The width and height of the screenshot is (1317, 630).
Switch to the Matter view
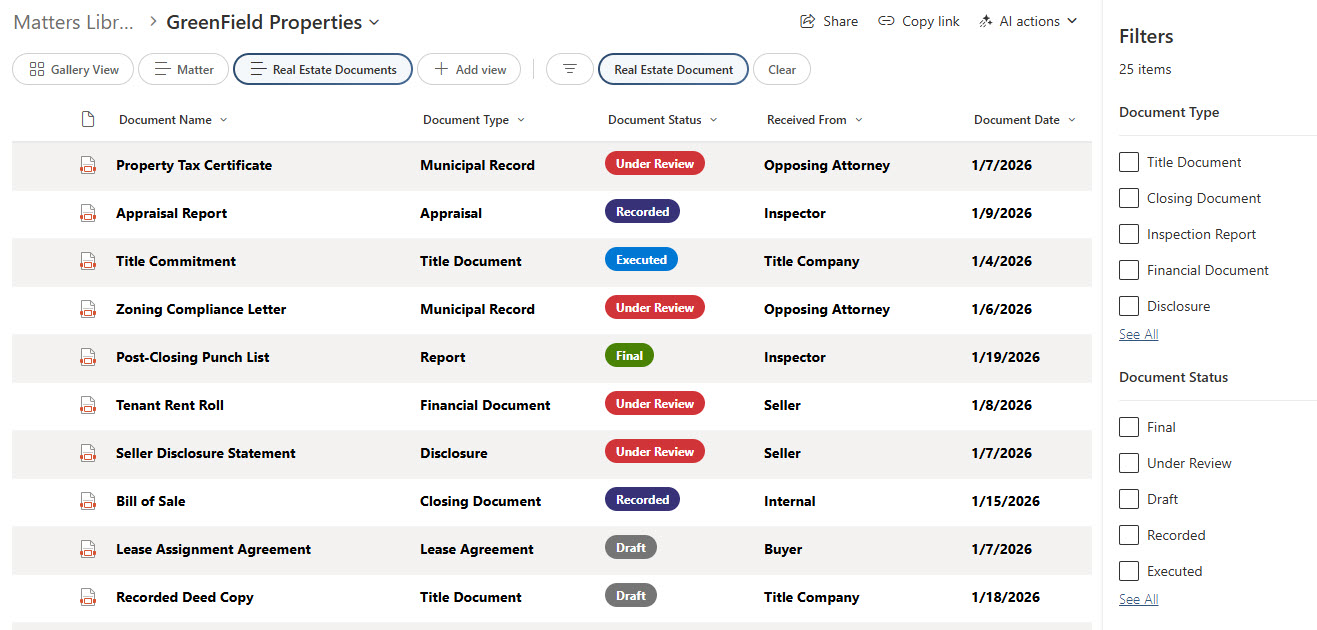pyautogui.click(x=183, y=69)
